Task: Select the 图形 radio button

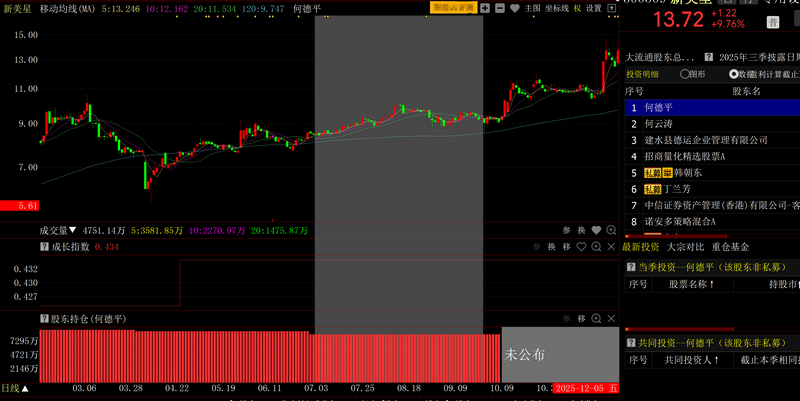Action: [686, 74]
